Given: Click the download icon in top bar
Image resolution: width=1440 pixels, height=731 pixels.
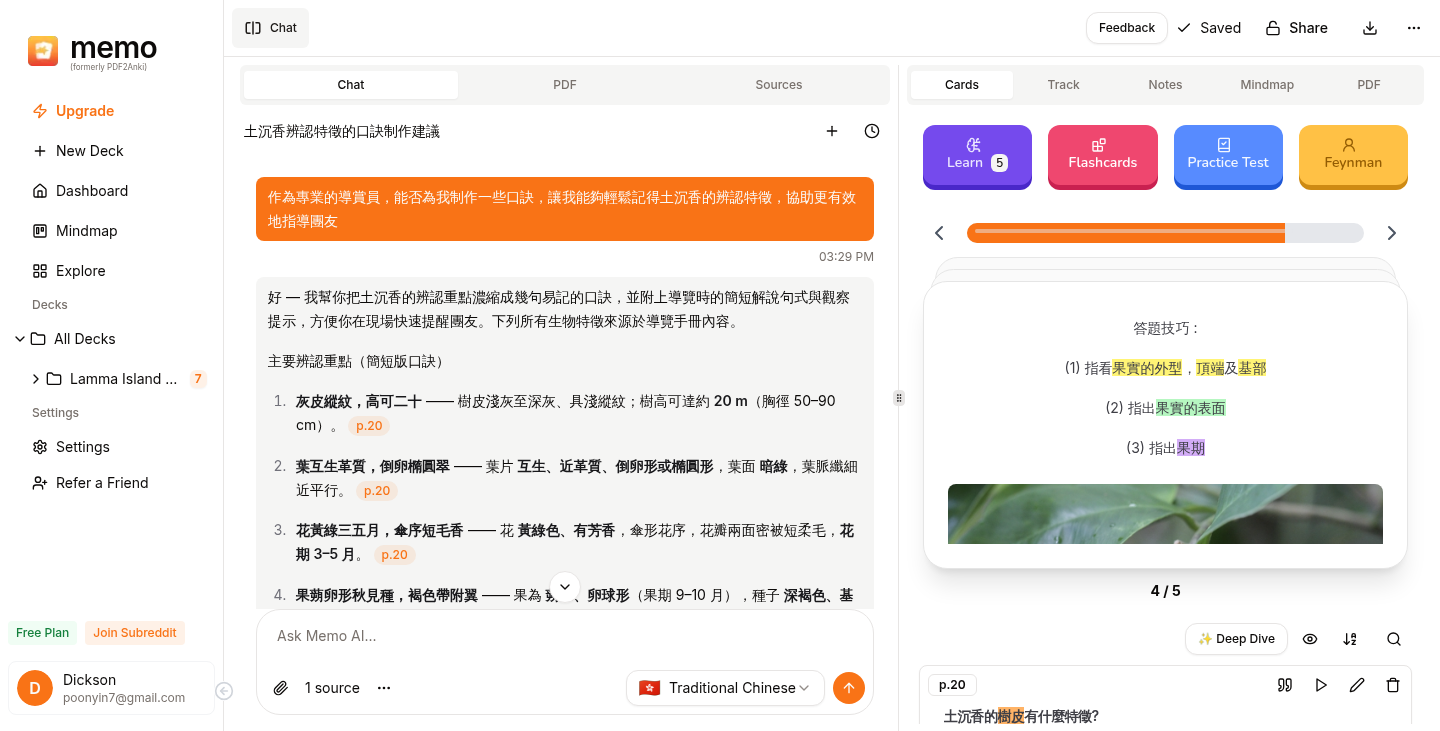Looking at the screenshot, I should coord(1370,28).
